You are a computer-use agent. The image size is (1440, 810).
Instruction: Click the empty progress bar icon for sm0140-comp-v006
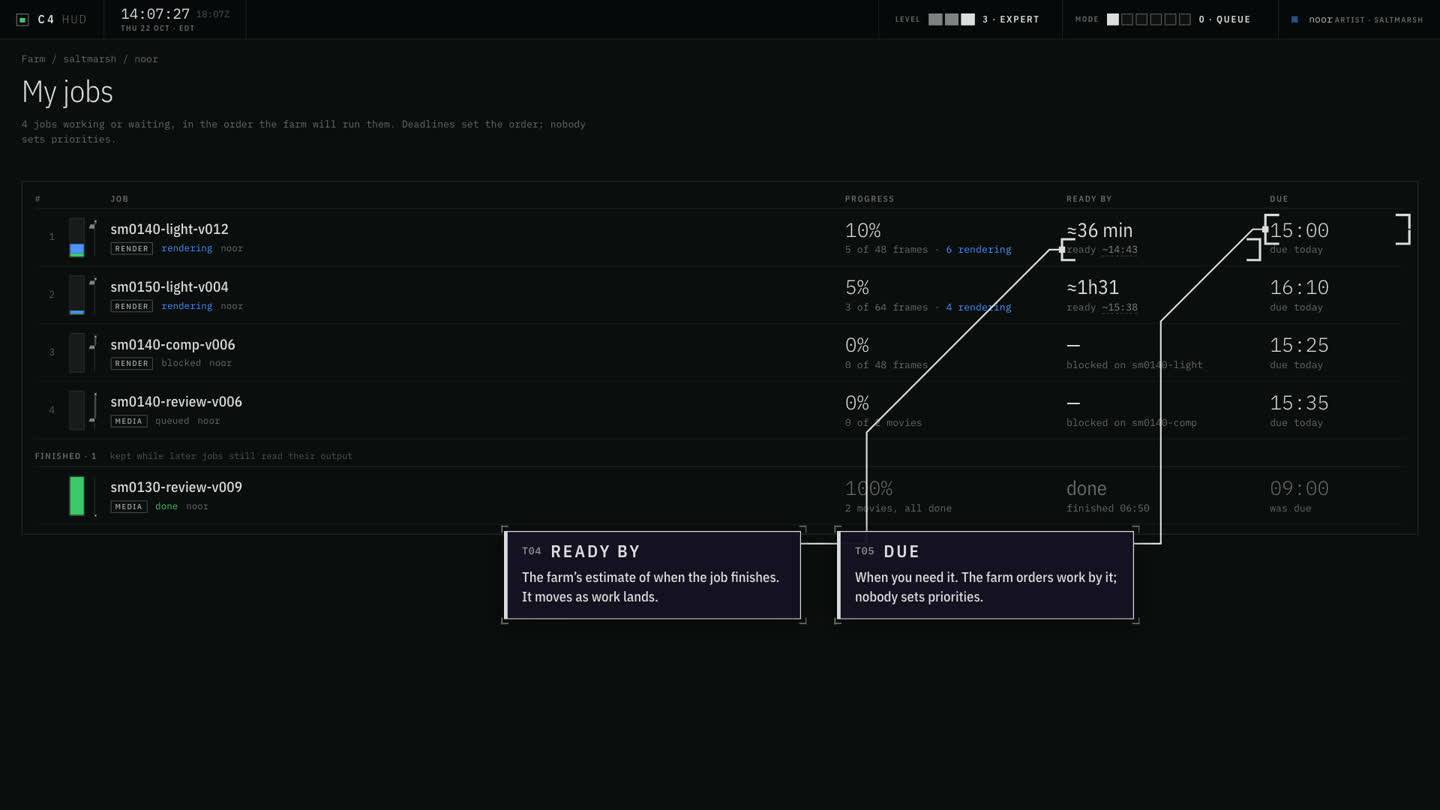[77, 353]
